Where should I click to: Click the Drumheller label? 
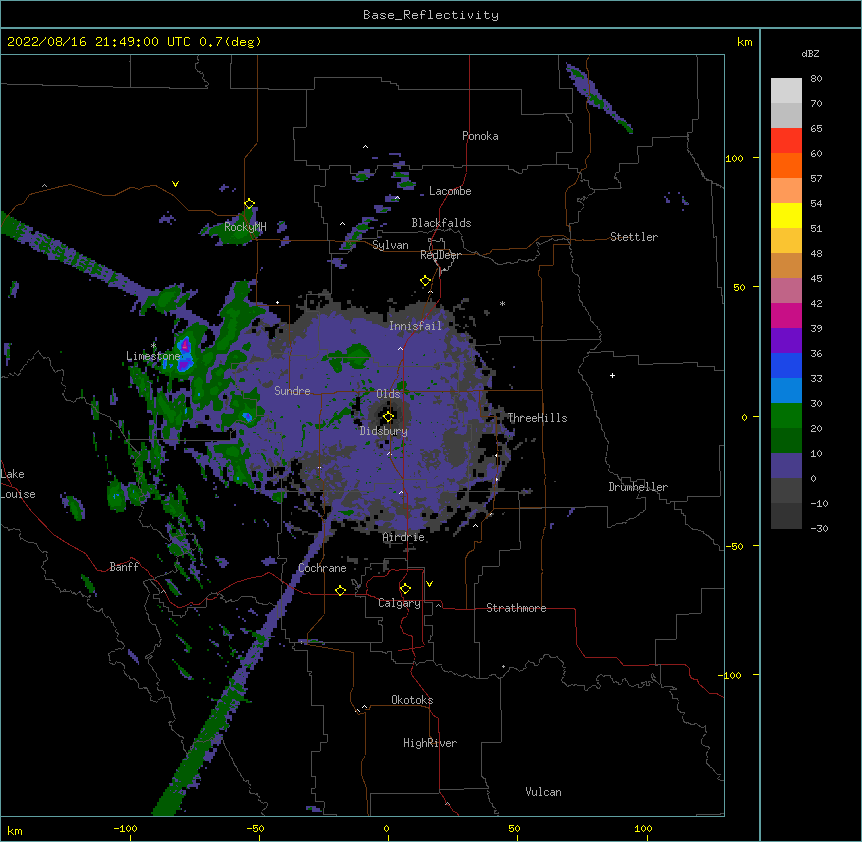tap(638, 487)
